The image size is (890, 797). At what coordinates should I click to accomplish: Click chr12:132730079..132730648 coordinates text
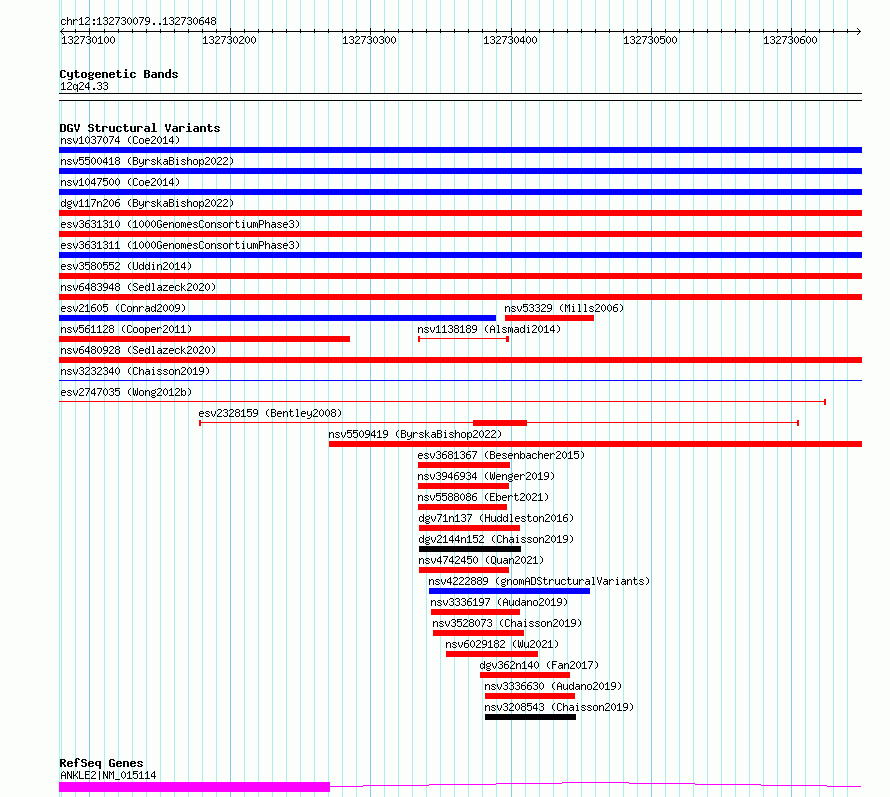[138, 22]
